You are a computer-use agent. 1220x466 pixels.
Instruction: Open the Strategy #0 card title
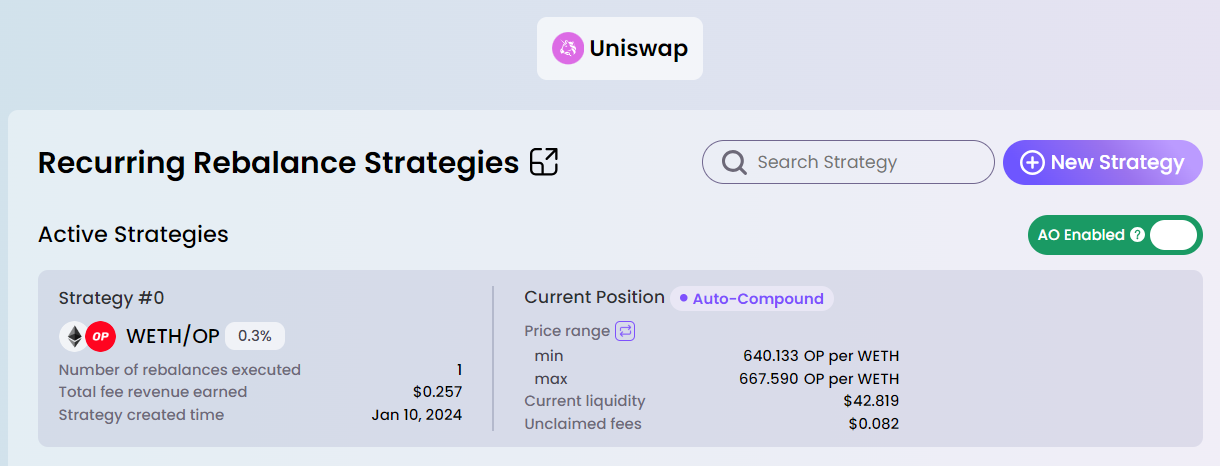click(111, 298)
